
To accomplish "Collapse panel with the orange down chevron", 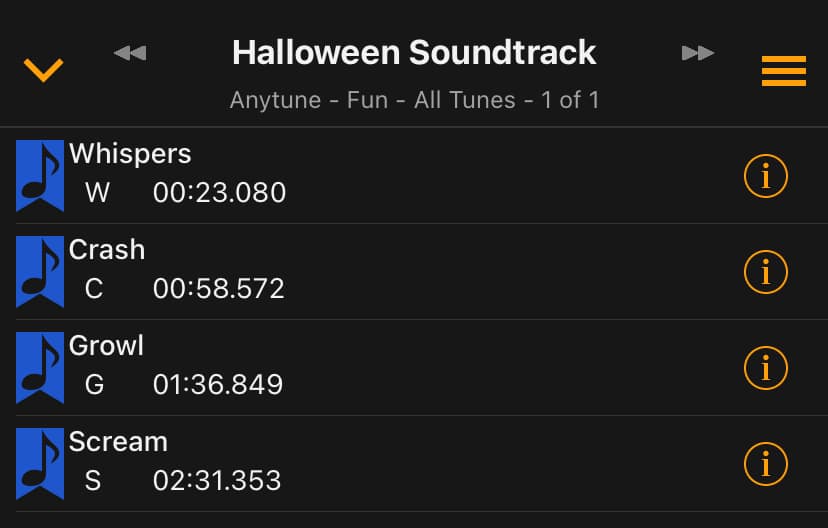I will 43,69.
